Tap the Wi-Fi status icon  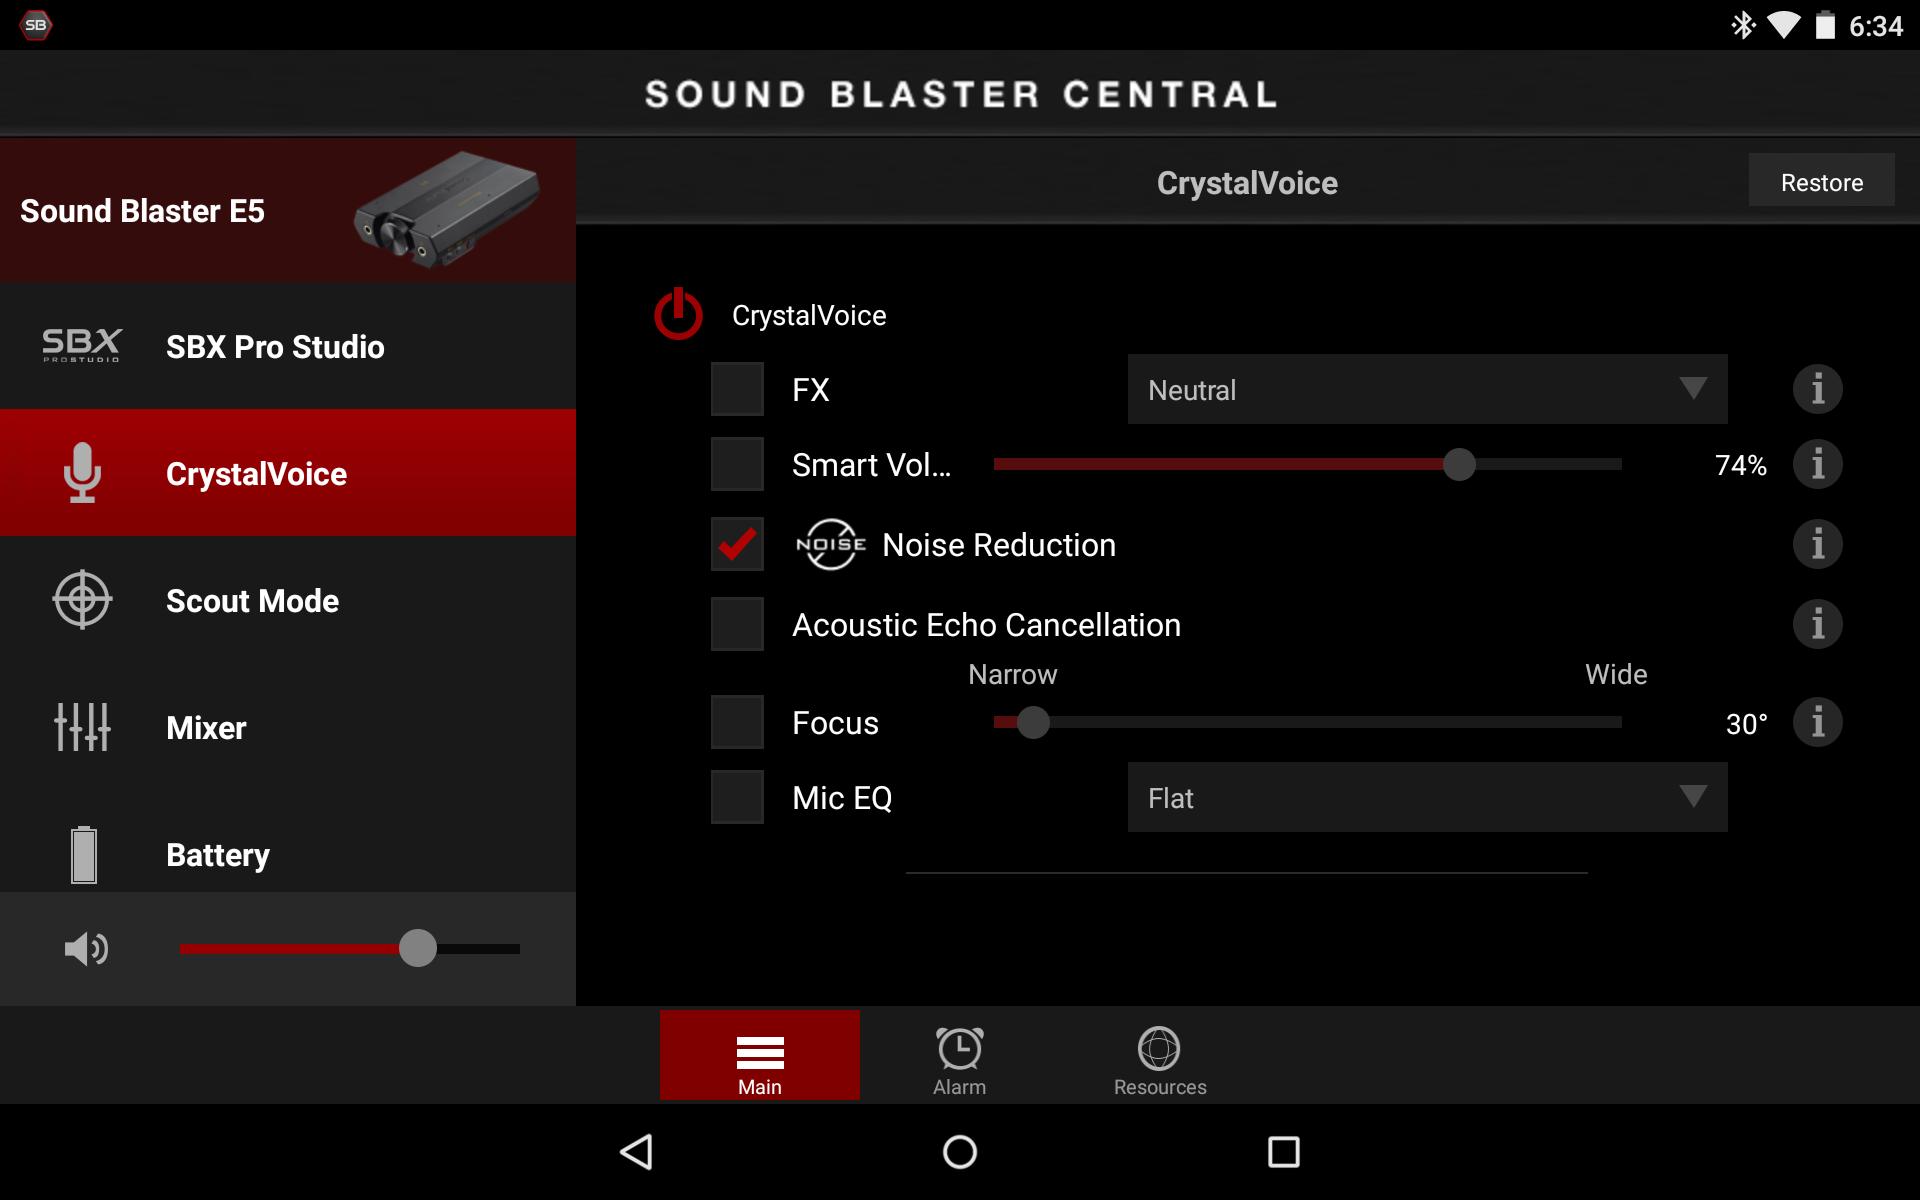click(1783, 25)
